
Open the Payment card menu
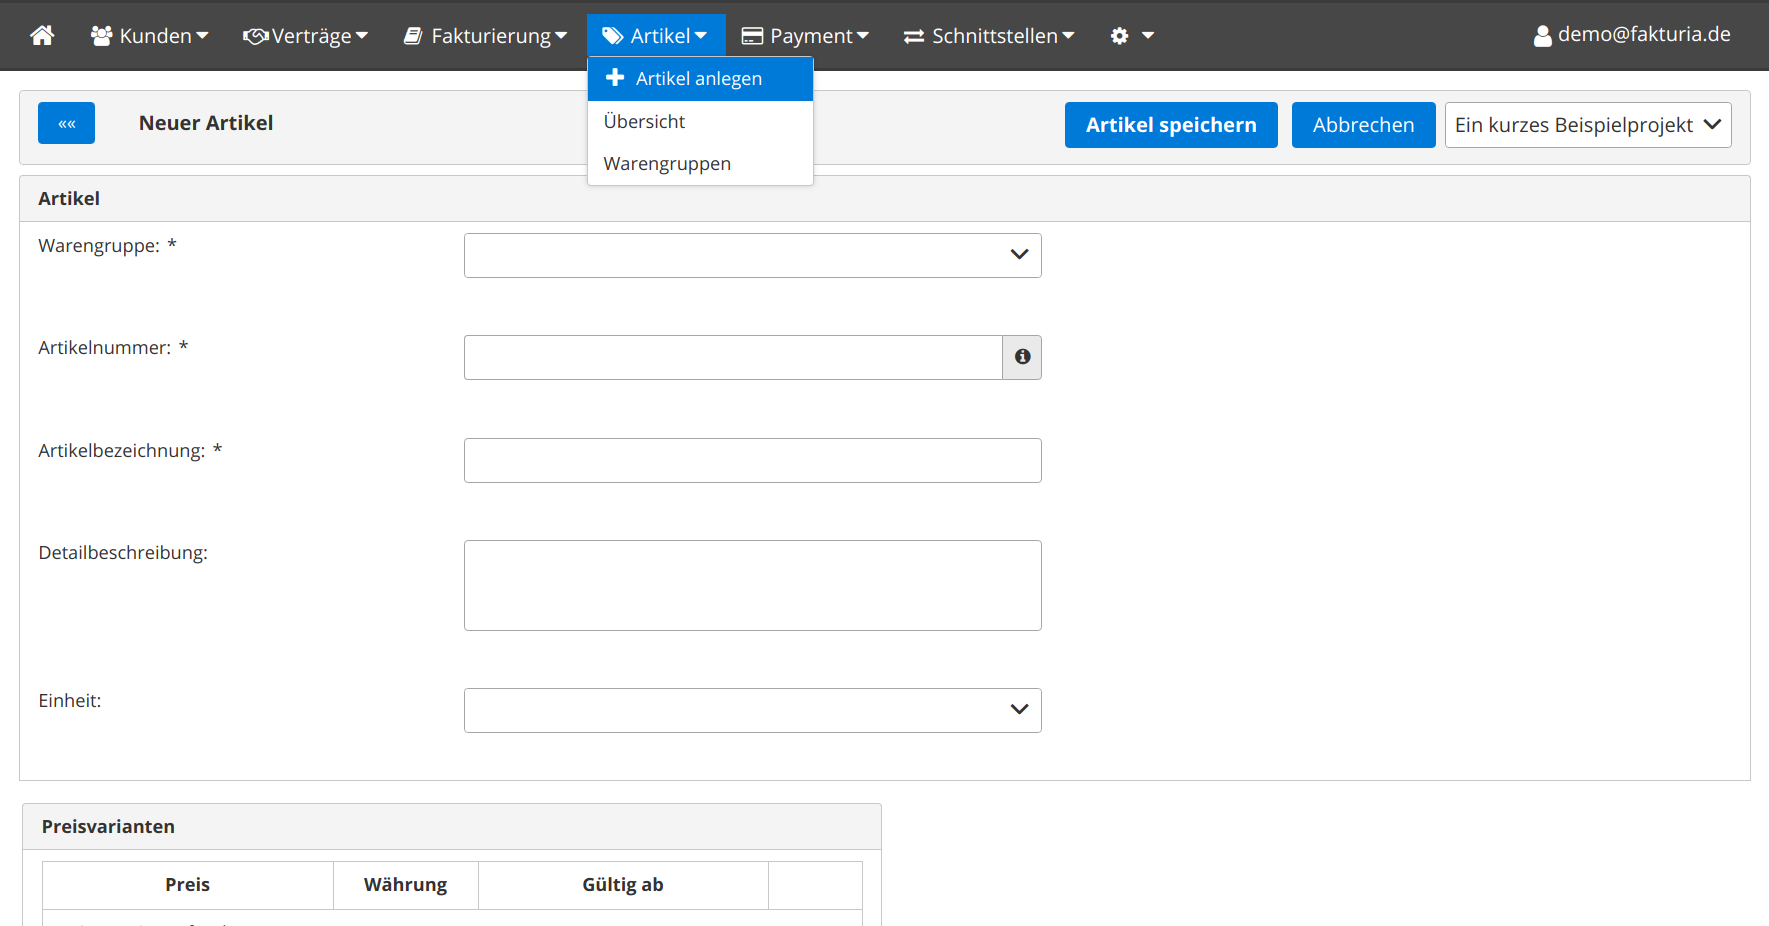tap(805, 36)
